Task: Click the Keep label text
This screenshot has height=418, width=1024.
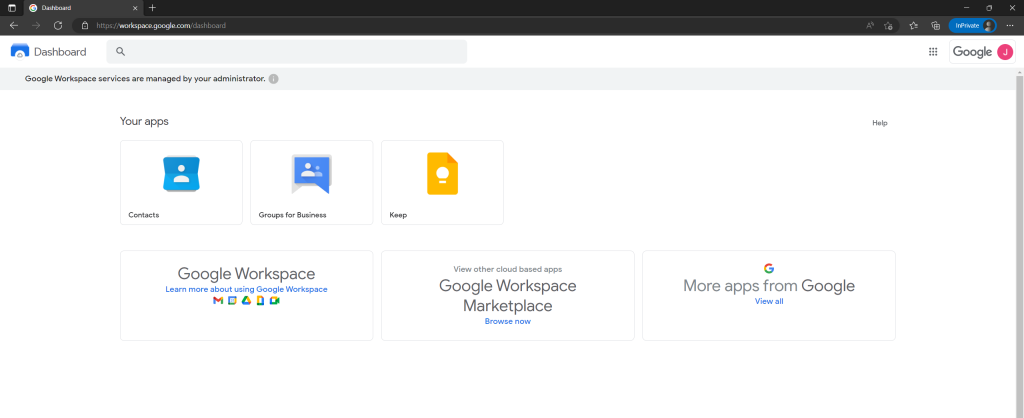Action: [x=398, y=215]
